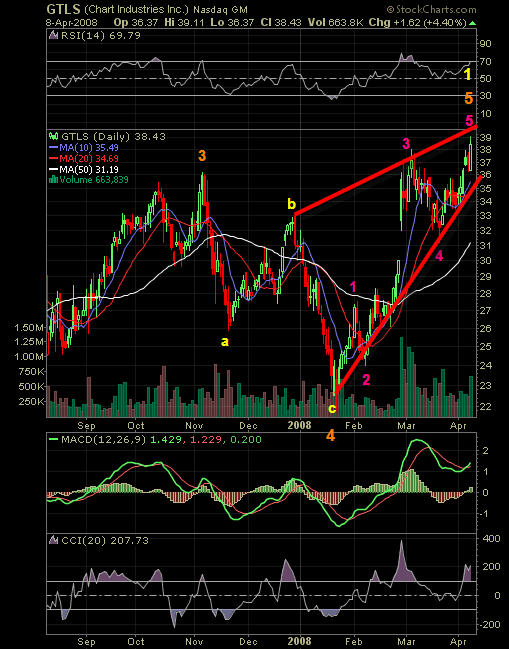Select the company name (Chart Industries Inc.)
Image resolution: width=509 pixels, height=649 pixels.
pyautogui.click(x=137, y=10)
